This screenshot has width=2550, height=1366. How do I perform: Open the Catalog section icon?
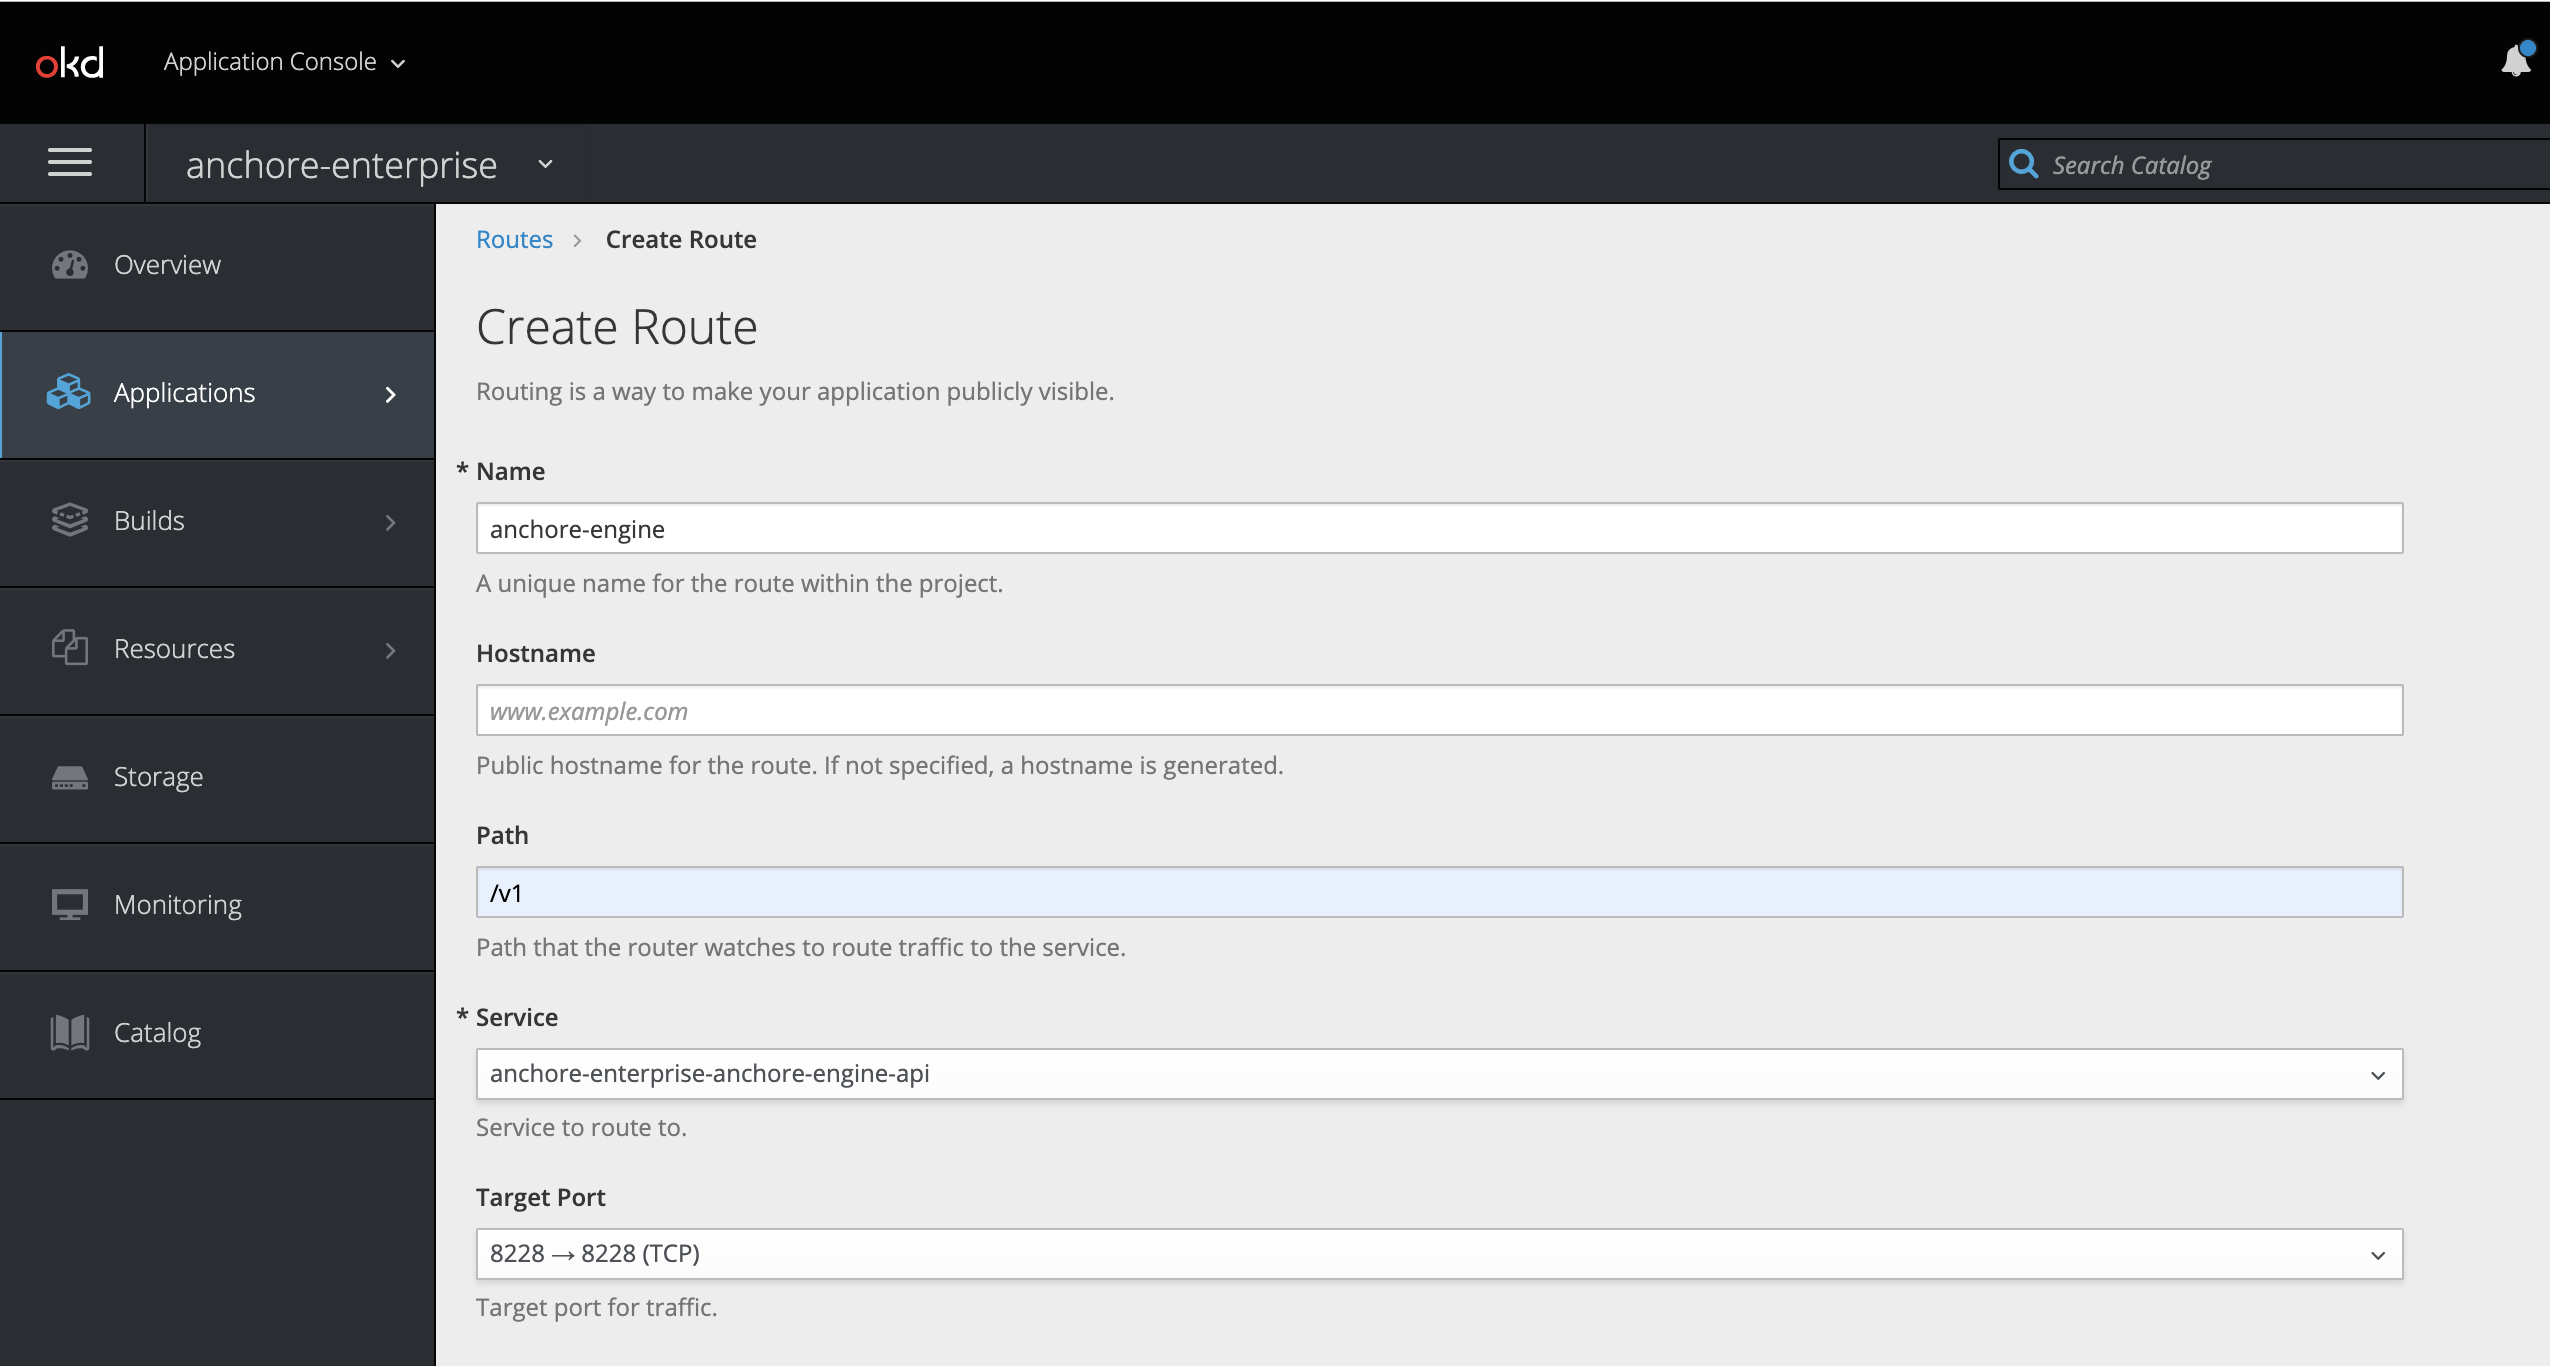click(x=69, y=1030)
